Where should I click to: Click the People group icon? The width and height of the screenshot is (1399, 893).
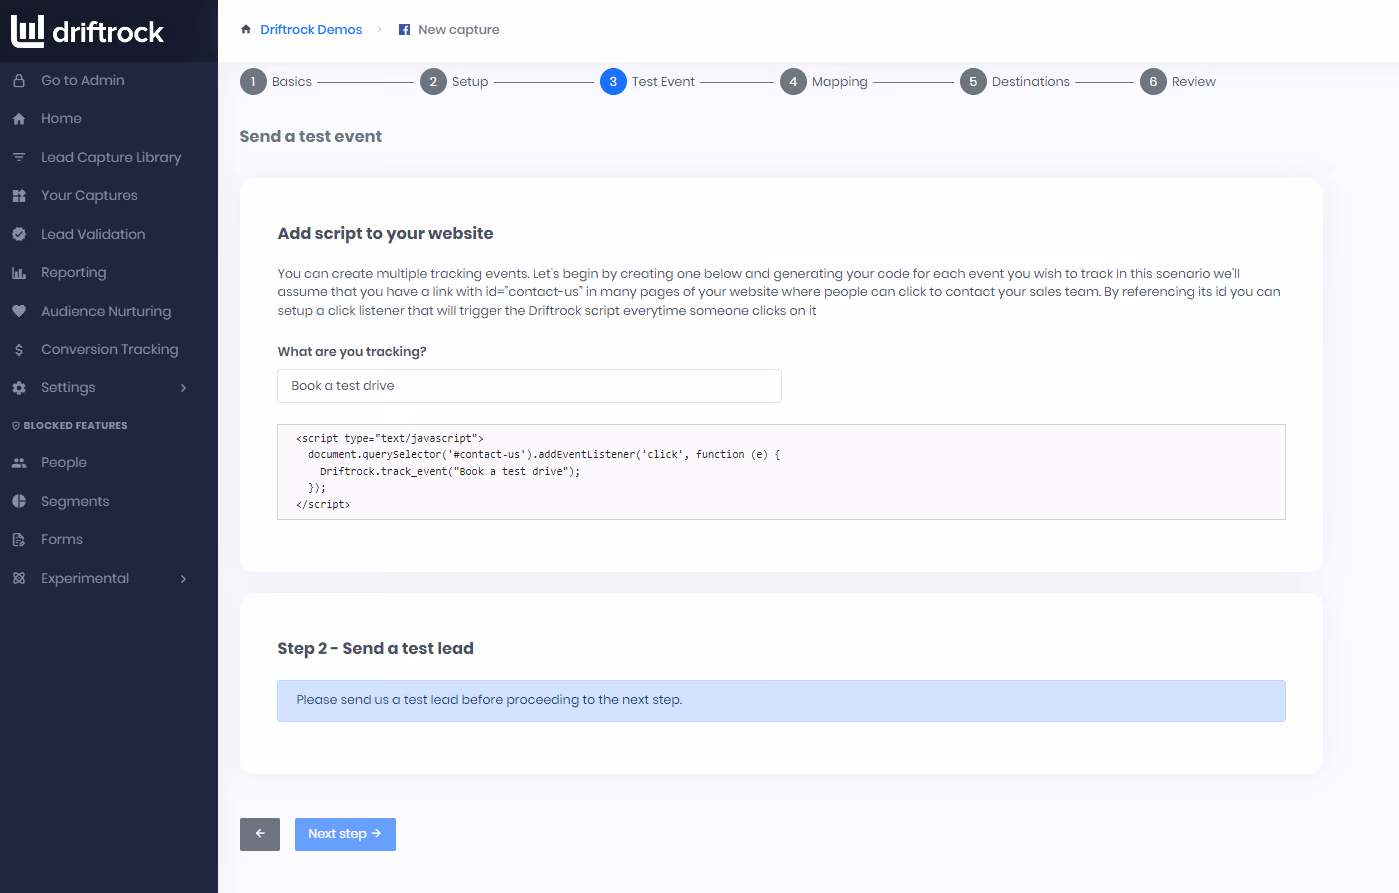tap(19, 462)
